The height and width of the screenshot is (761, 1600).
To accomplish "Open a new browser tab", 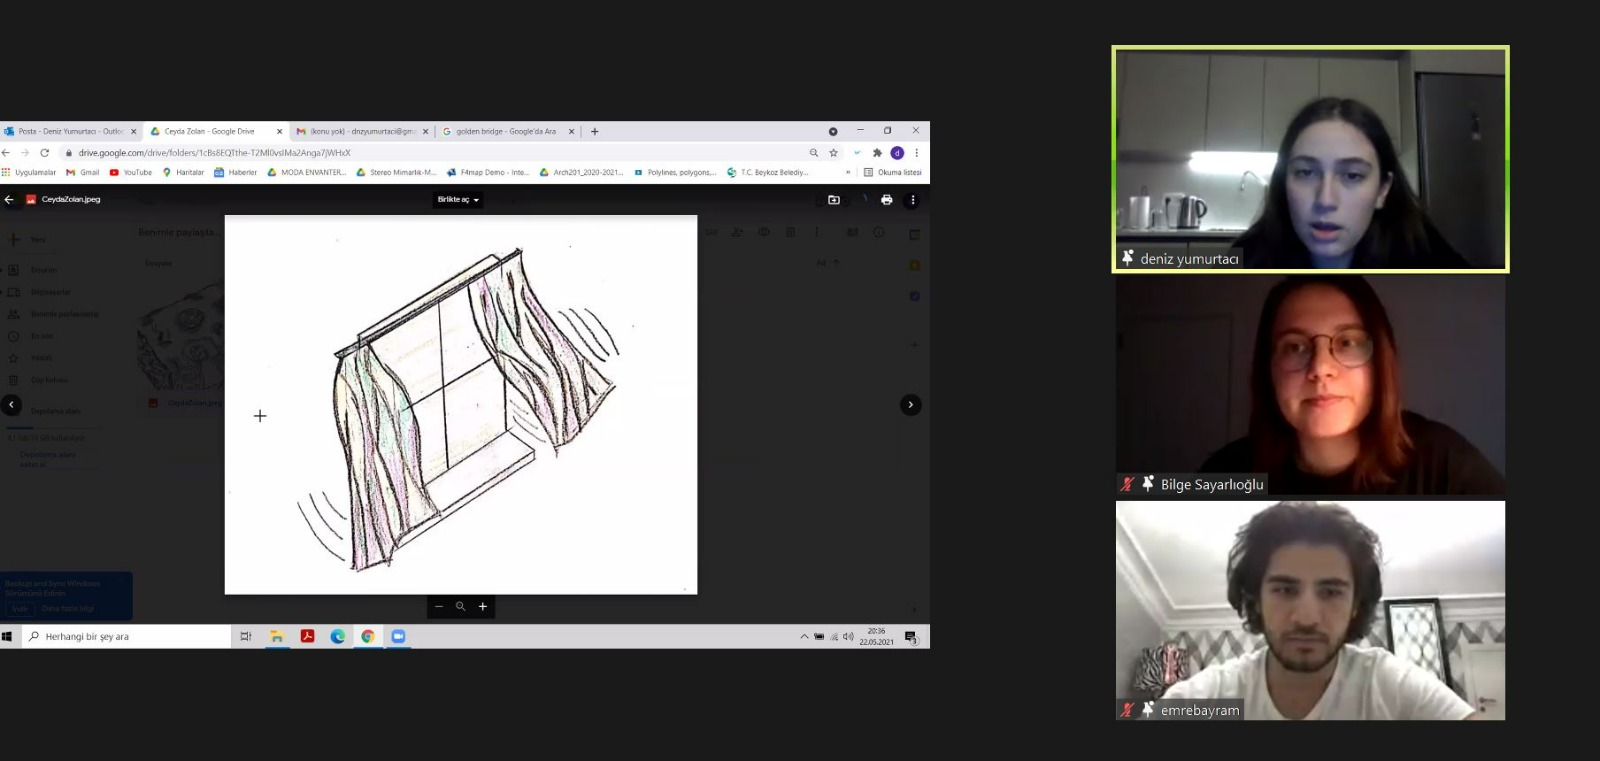I will point(594,131).
